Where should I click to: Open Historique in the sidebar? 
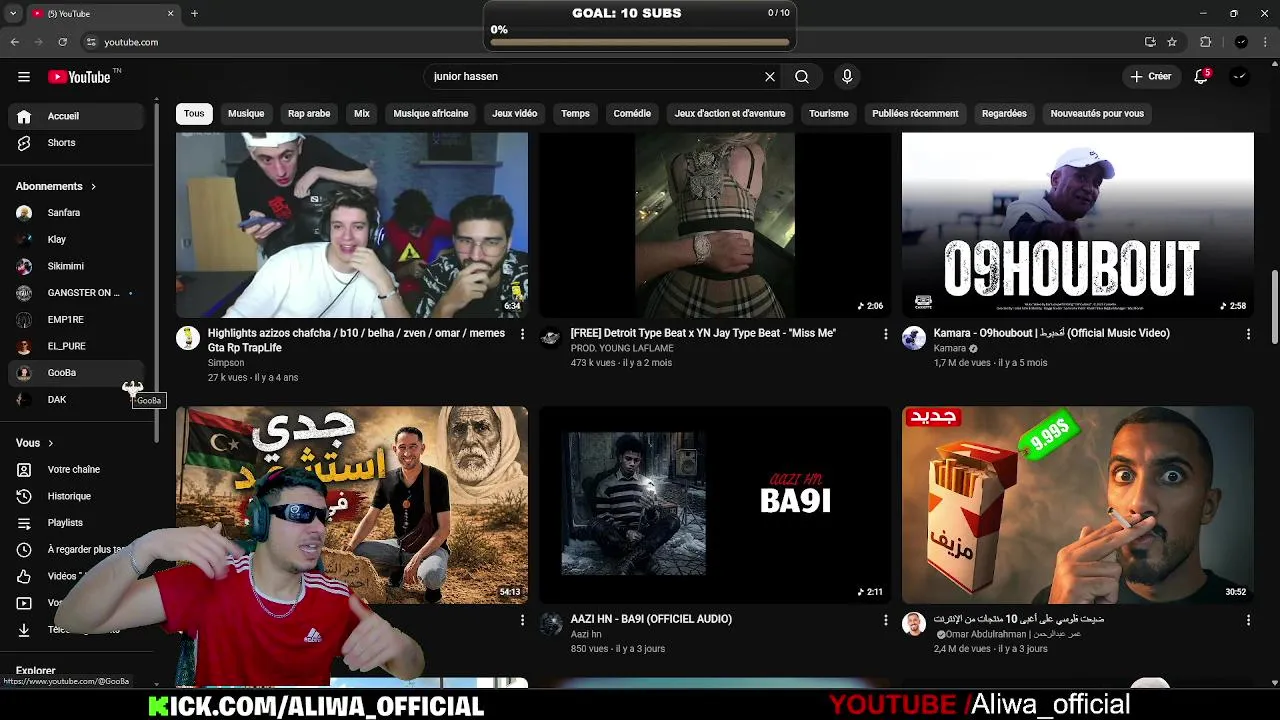(x=76, y=496)
